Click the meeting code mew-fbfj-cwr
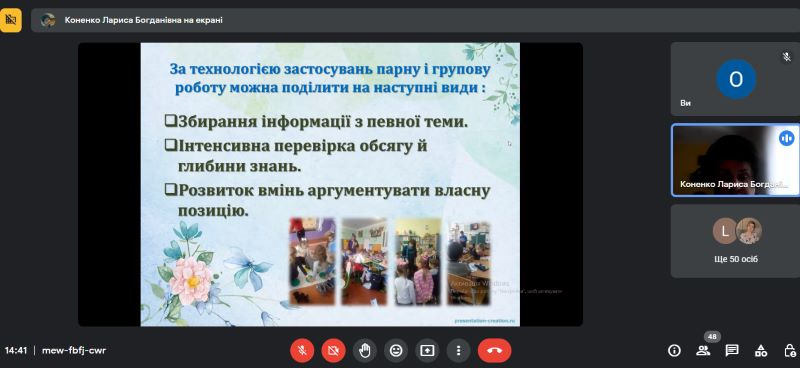This screenshot has height=368, width=800. pos(74,350)
